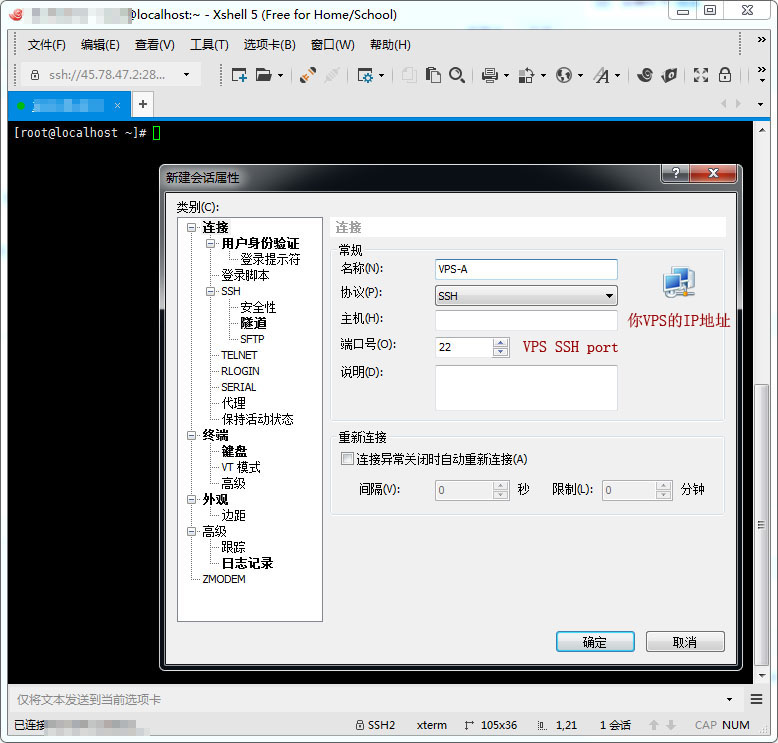Increase port number with up stepper arrow

501,342
